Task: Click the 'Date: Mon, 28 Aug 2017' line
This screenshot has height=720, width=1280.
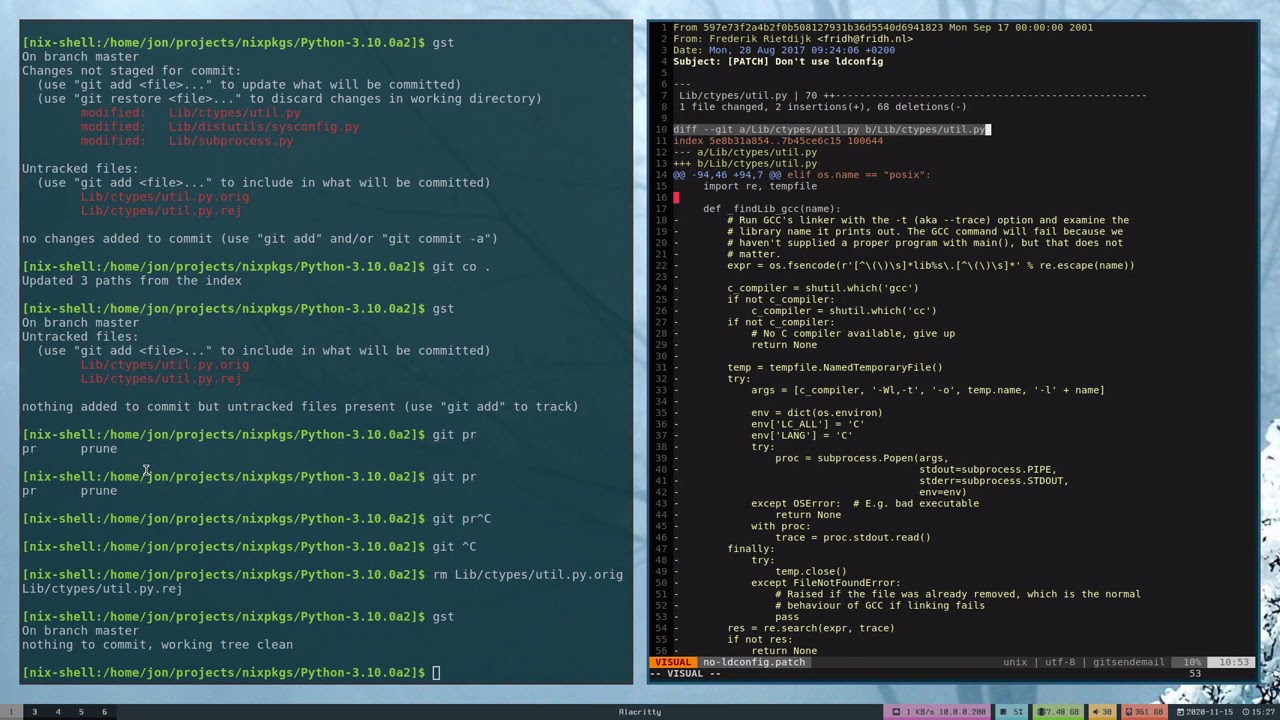Action: 783,50
